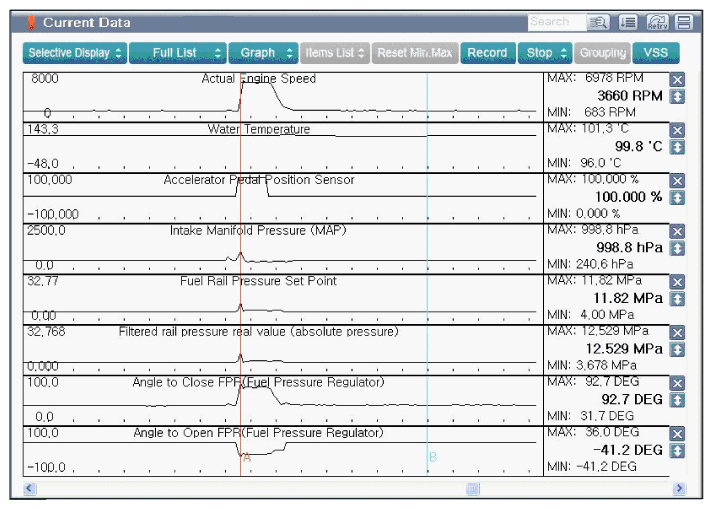Click the horizontal scrollbar thumb
Screen dimensions: 713x509
point(473,489)
